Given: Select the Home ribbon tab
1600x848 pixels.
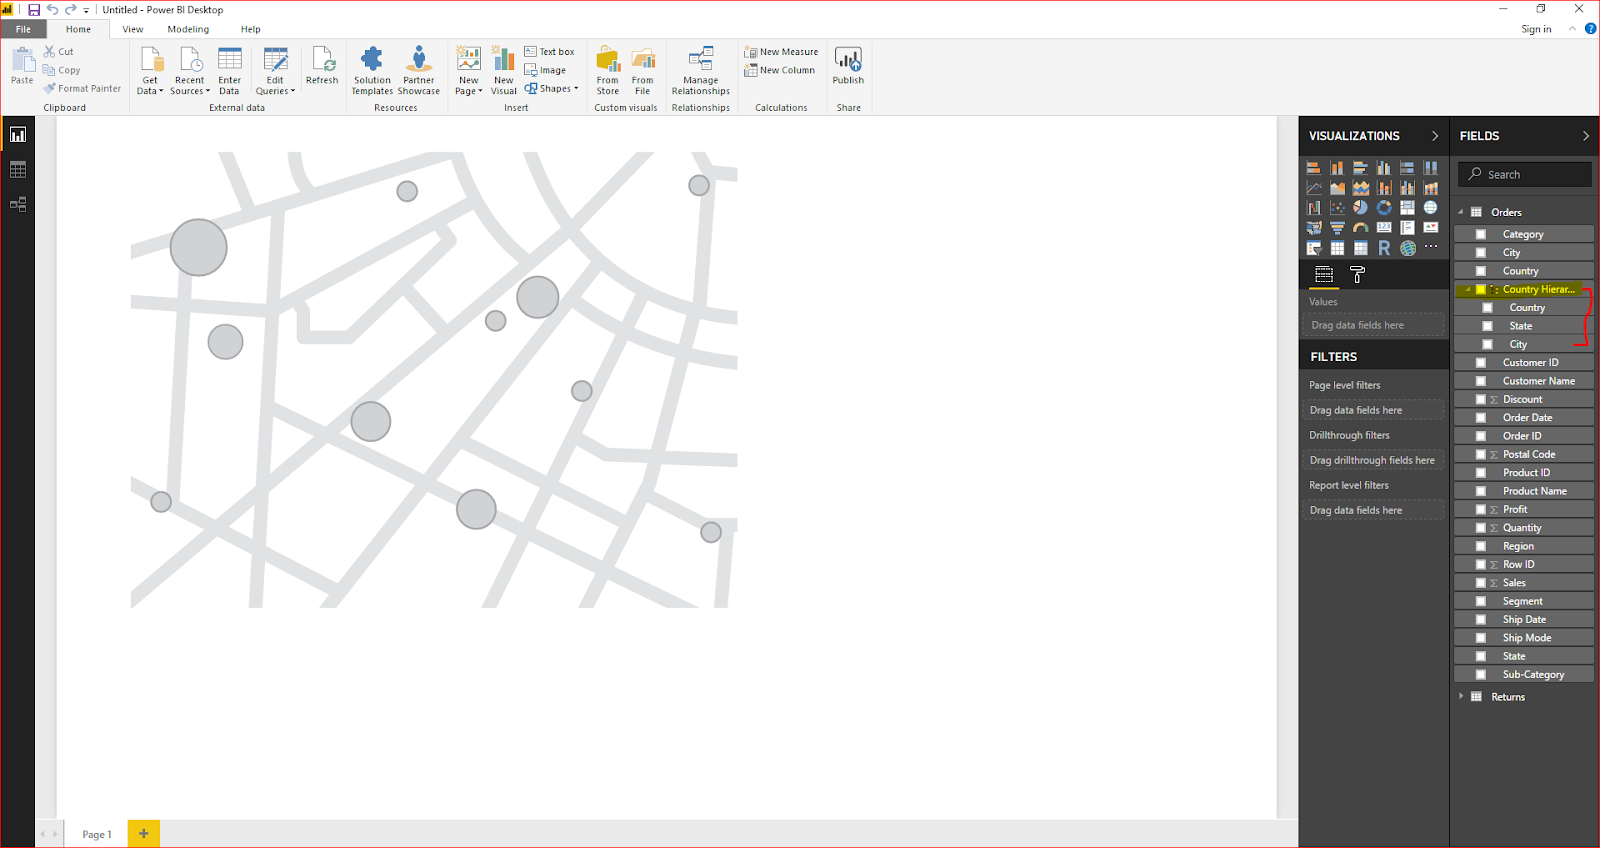Looking at the screenshot, I should pos(78,29).
